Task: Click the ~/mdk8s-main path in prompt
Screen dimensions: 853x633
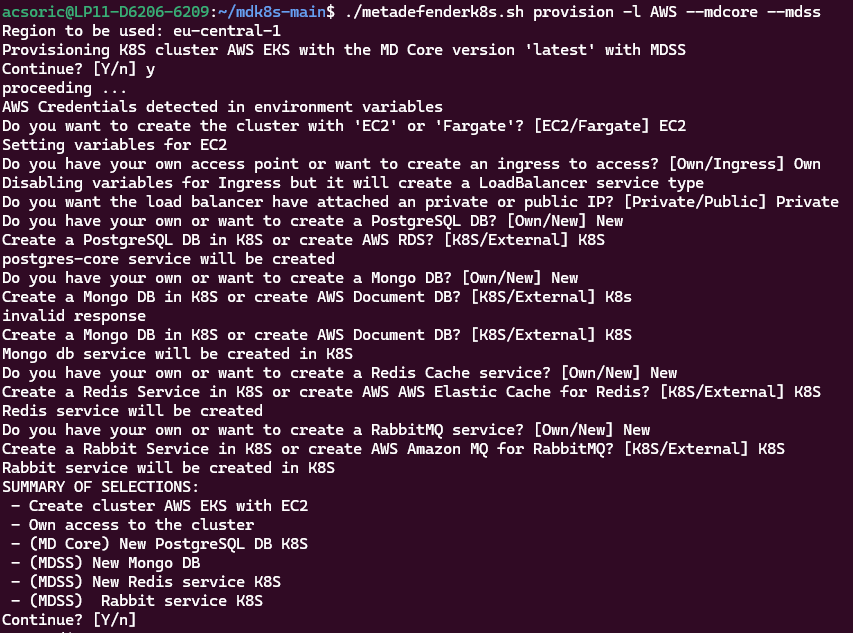Action: 271,11
